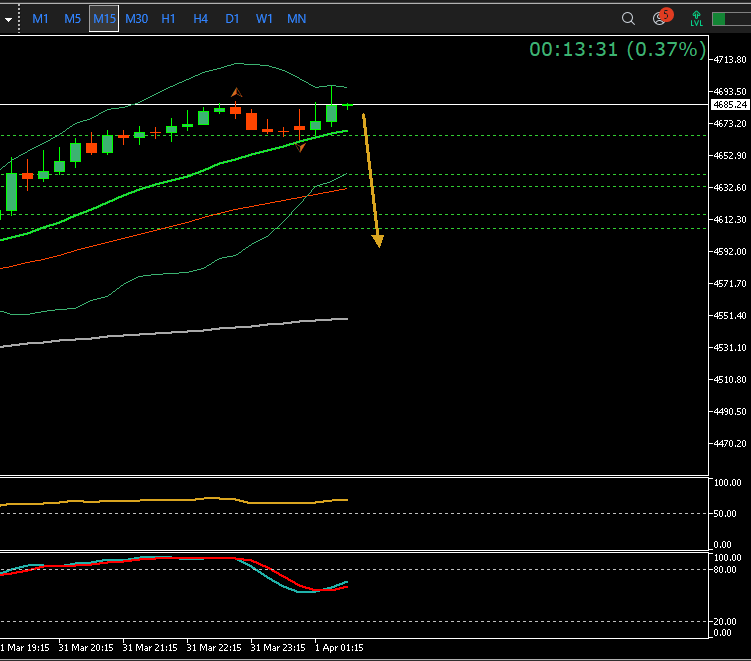Select the D1 daily timeframe
Screen dimensions: 751x661
click(x=232, y=19)
